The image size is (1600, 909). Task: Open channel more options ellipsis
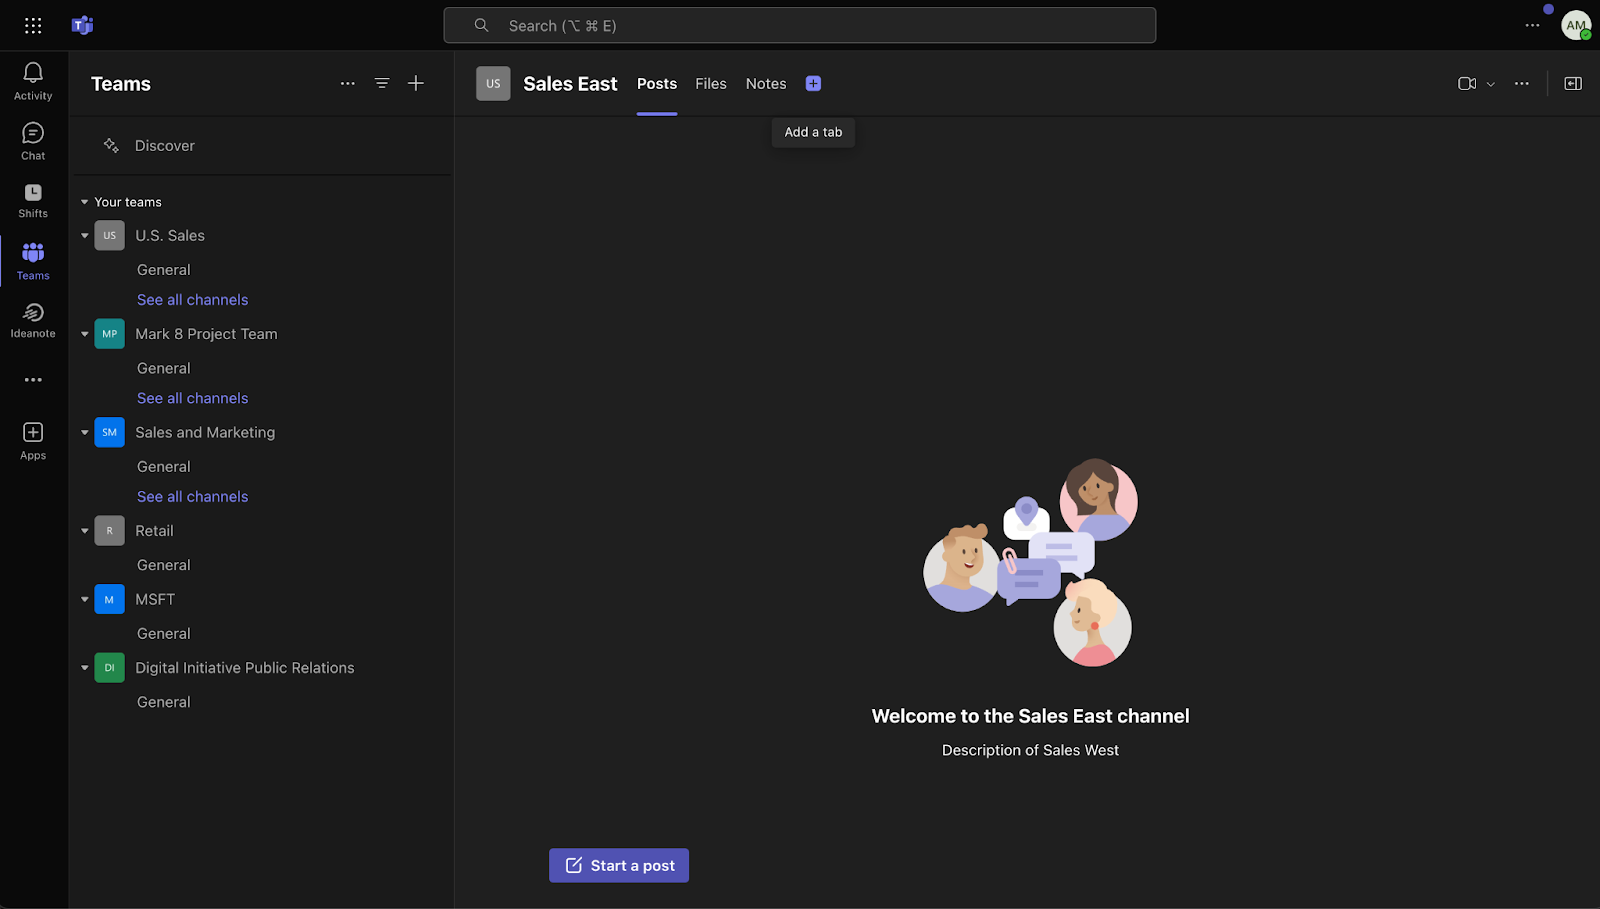[x=1522, y=84]
